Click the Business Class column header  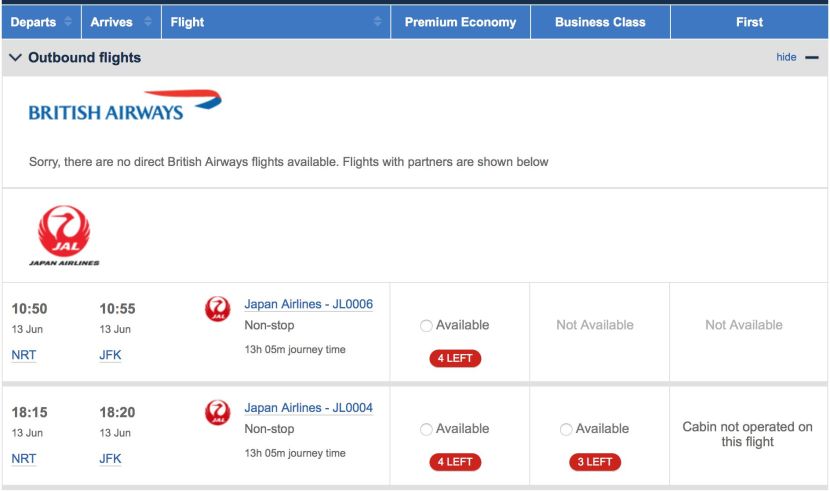pos(600,22)
